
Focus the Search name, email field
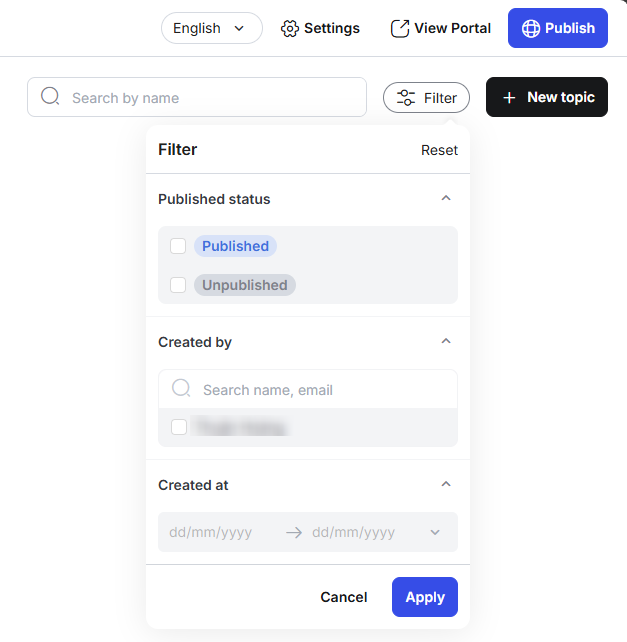(x=308, y=389)
